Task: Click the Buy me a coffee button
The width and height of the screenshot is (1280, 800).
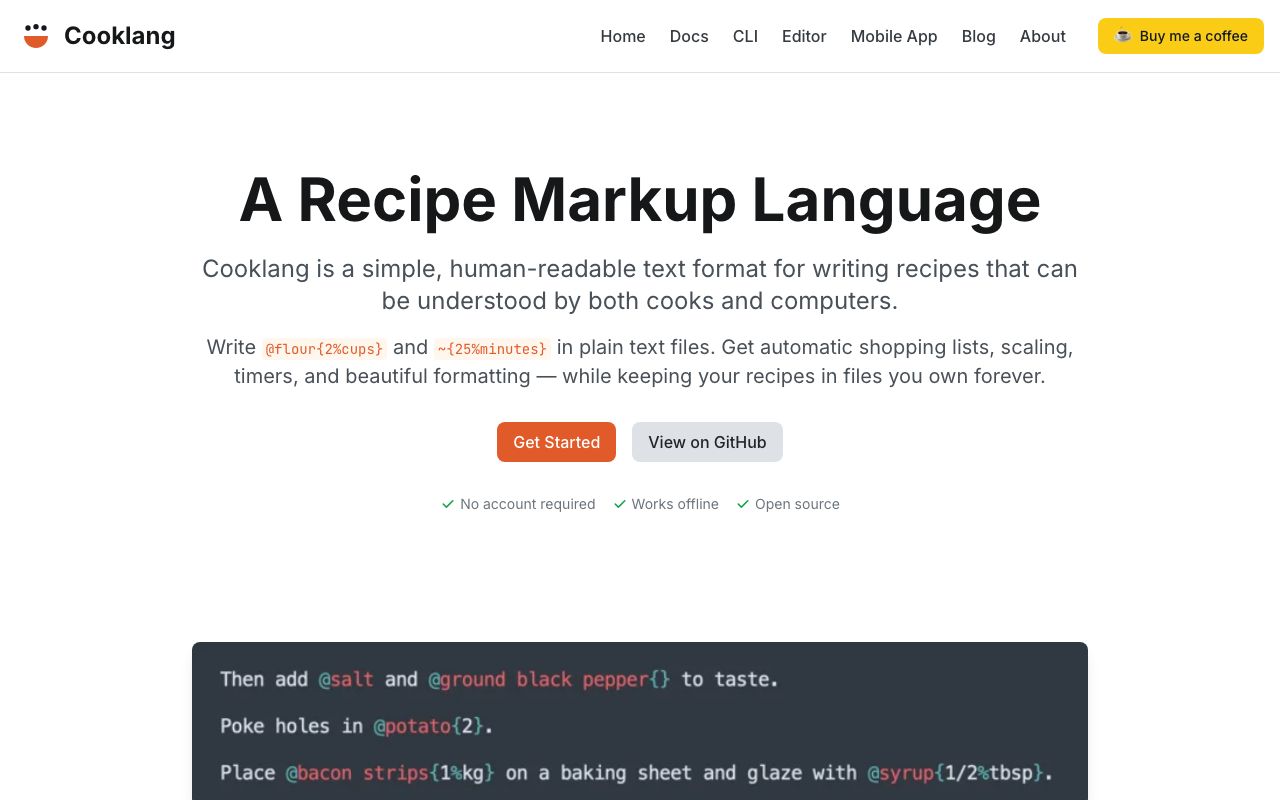Action: click(1181, 36)
